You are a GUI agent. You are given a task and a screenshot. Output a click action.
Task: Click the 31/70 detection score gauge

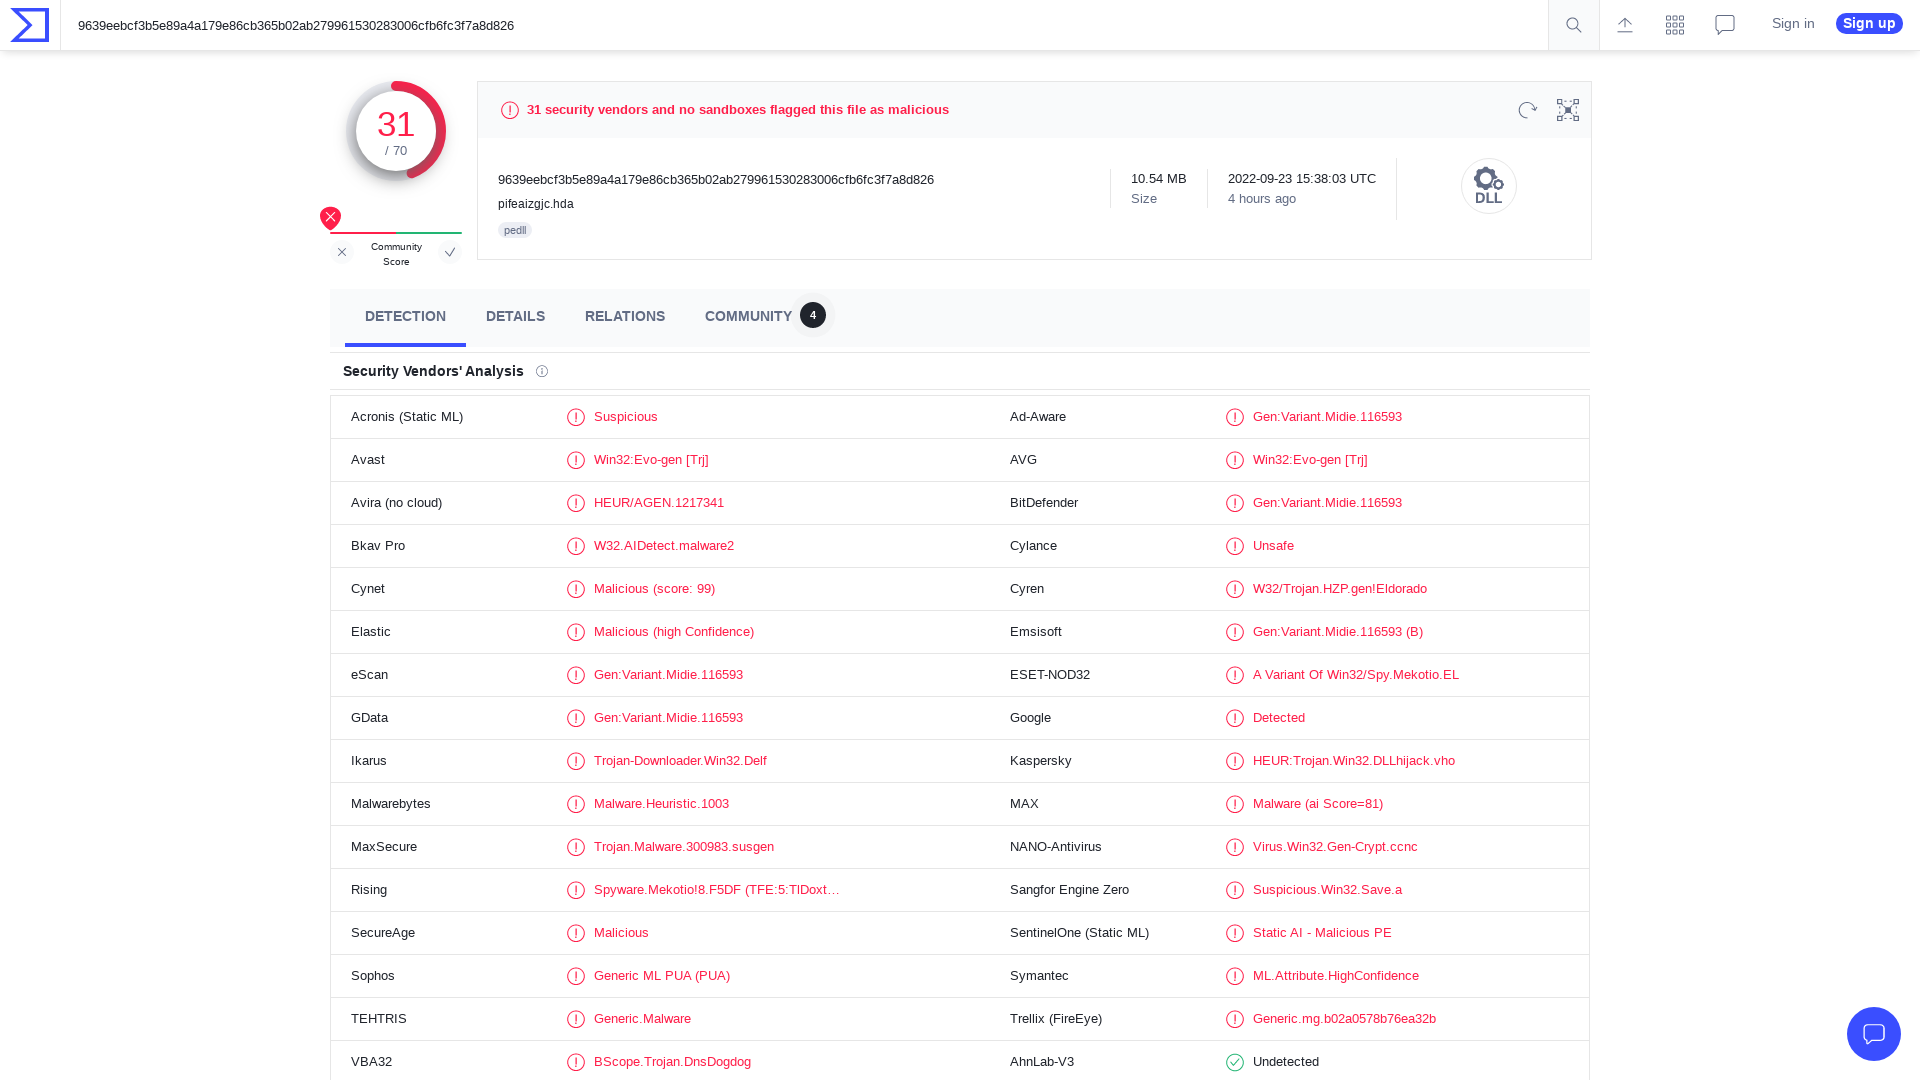click(x=396, y=130)
